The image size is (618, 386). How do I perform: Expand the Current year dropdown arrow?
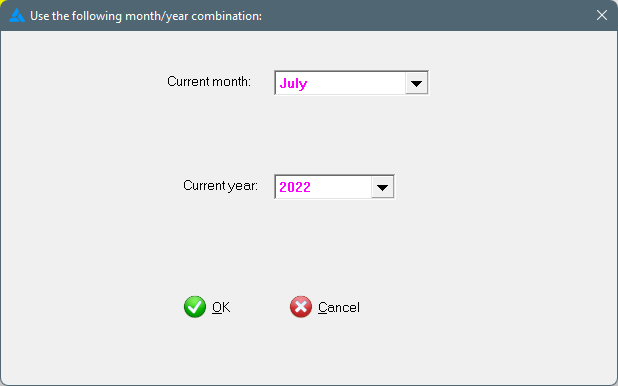point(382,187)
